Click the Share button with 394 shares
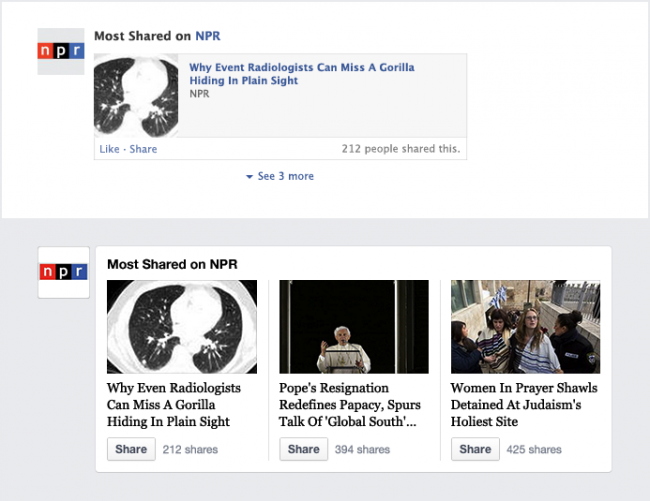650x501 pixels. 303,449
